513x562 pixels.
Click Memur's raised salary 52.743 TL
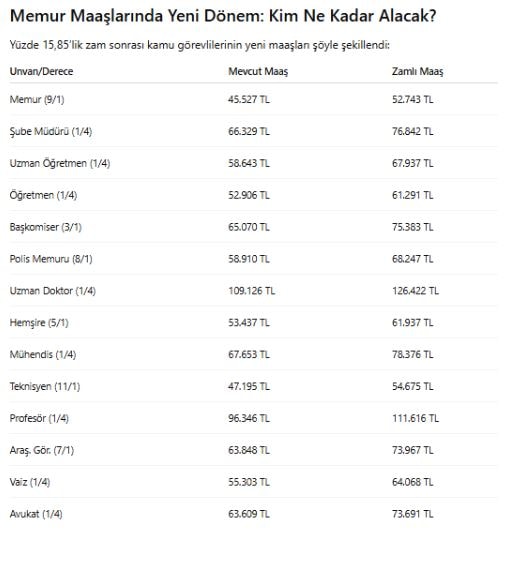[413, 99]
